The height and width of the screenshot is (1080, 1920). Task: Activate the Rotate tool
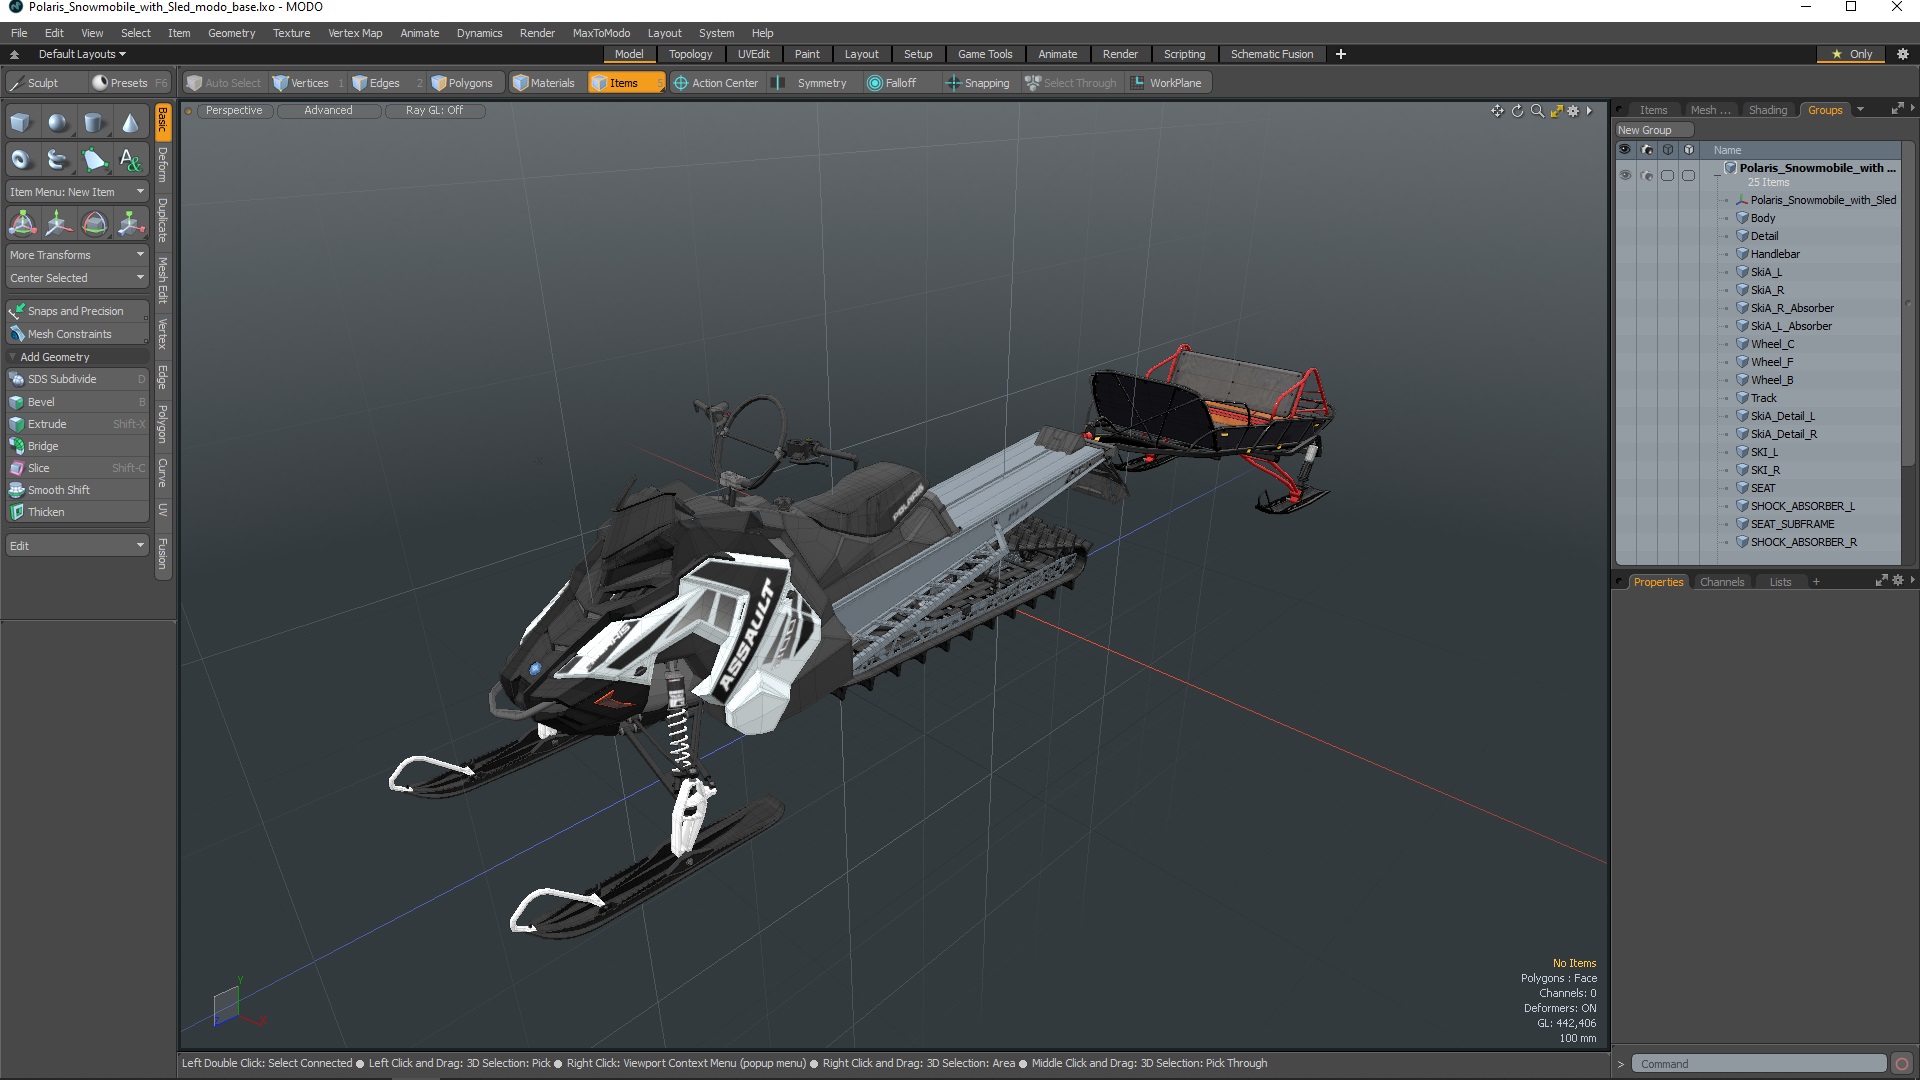pyautogui.click(x=94, y=224)
